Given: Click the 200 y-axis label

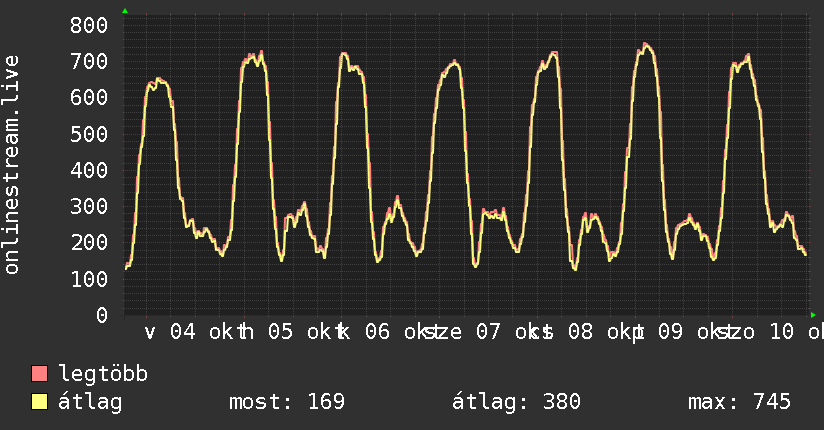Looking at the screenshot, I should click(x=89, y=243).
